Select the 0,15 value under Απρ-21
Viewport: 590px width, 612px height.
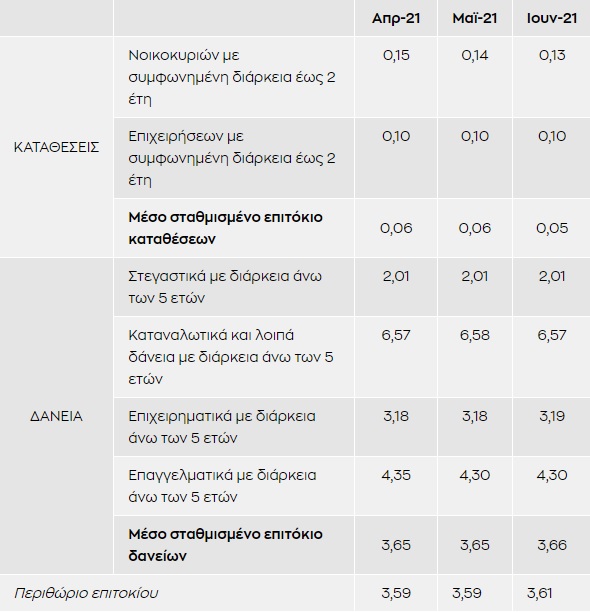tap(396, 55)
